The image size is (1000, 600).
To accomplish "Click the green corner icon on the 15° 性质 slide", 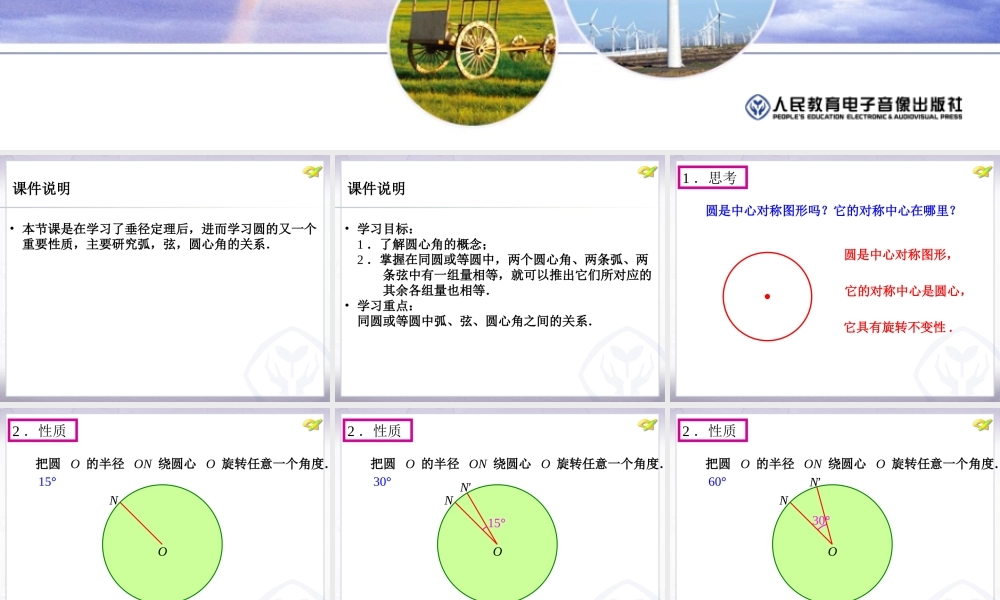I will [312, 425].
